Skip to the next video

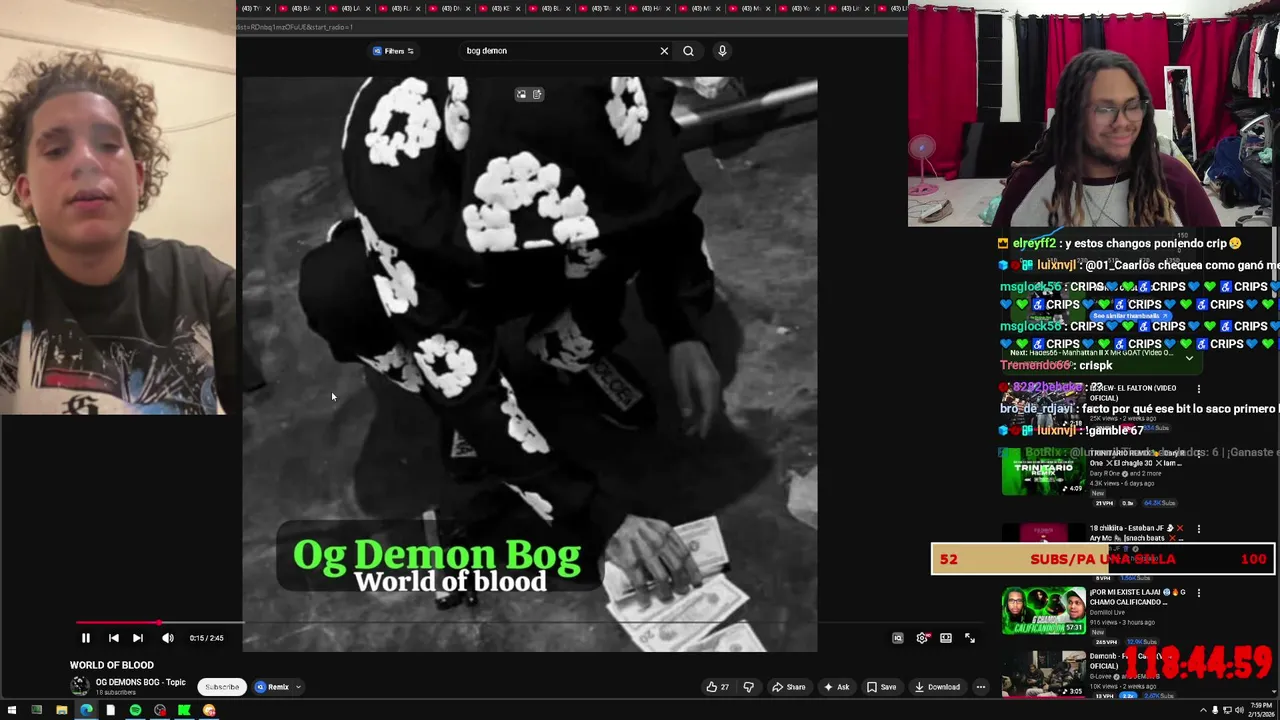[138, 638]
